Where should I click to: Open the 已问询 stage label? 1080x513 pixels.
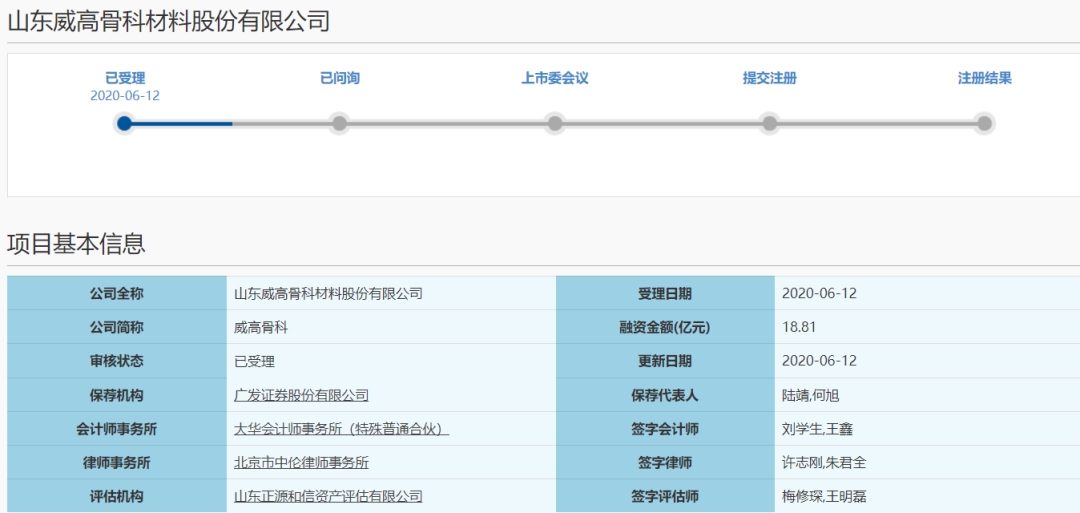click(x=339, y=78)
